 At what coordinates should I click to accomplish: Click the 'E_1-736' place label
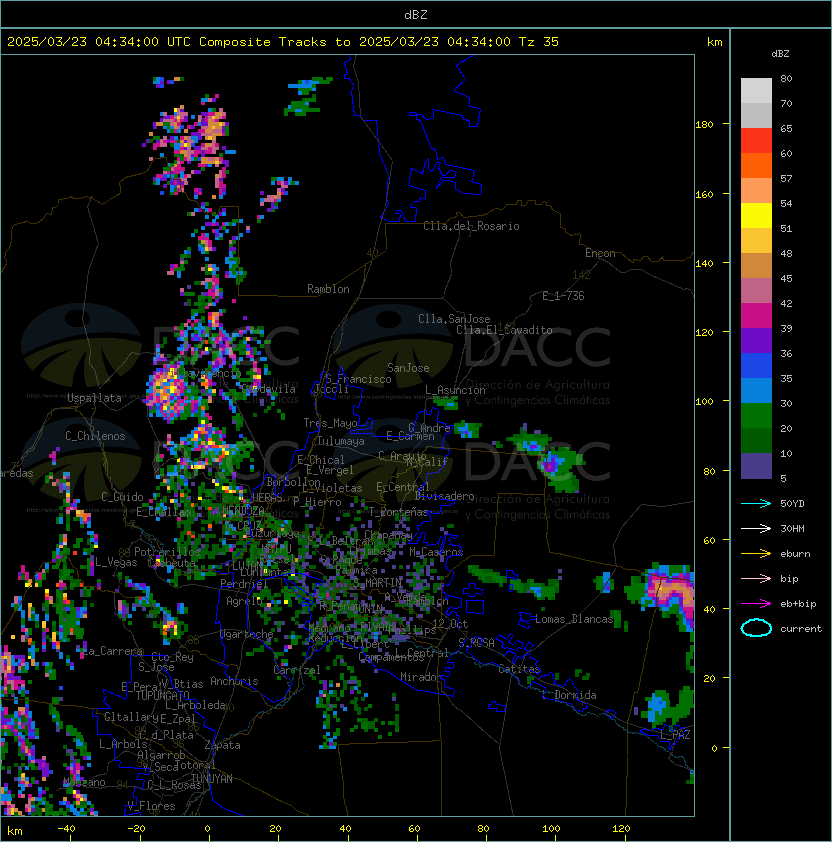pyautogui.click(x=563, y=296)
